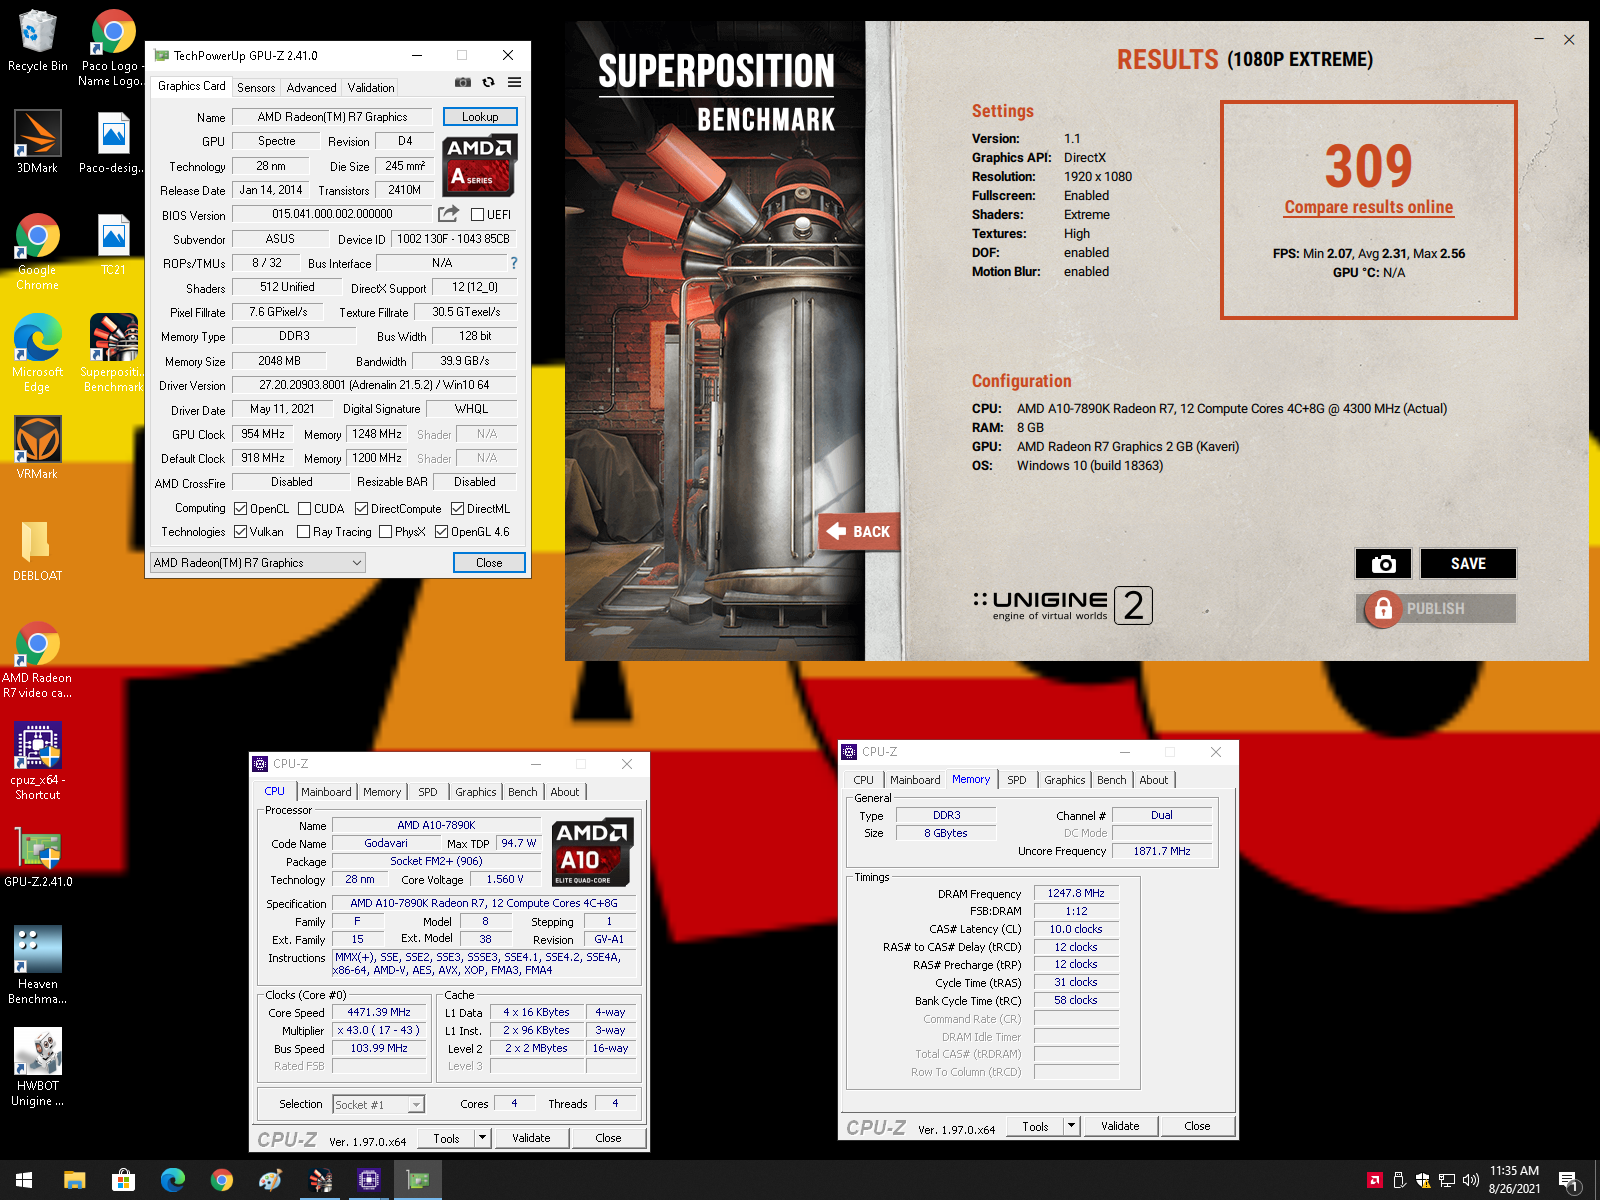
Task: Click the PUBLISH button in Superposition
Action: pos(1436,608)
